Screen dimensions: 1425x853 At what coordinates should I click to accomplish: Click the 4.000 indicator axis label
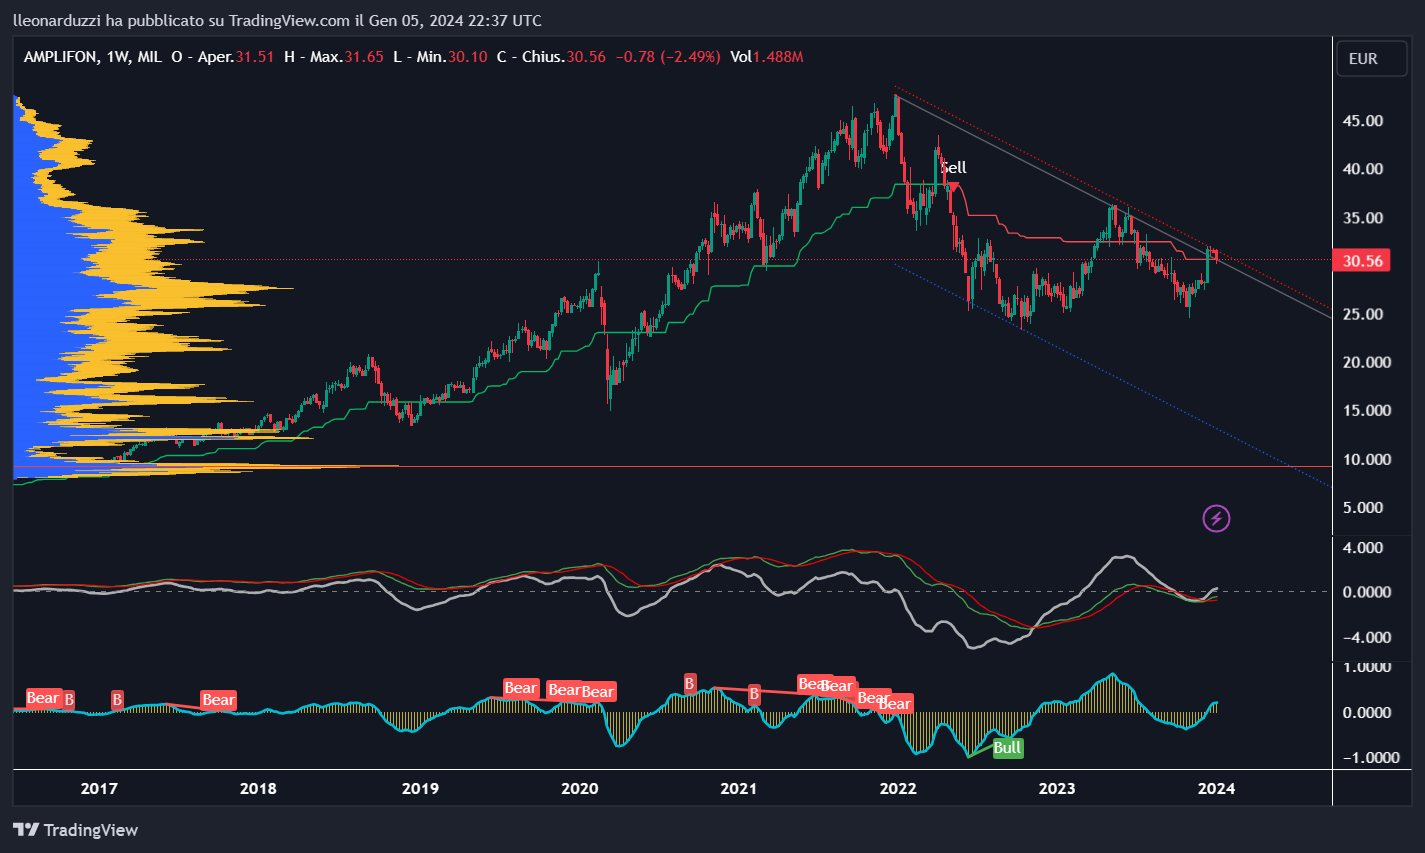[x=1363, y=548]
